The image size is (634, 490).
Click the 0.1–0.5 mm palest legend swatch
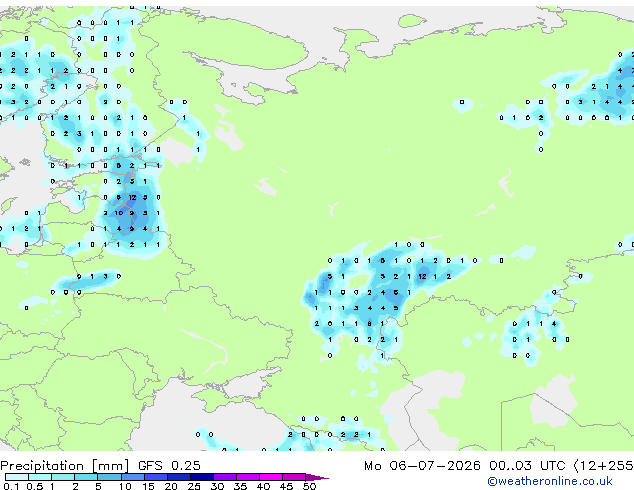pyautogui.click(x=17, y=477)
